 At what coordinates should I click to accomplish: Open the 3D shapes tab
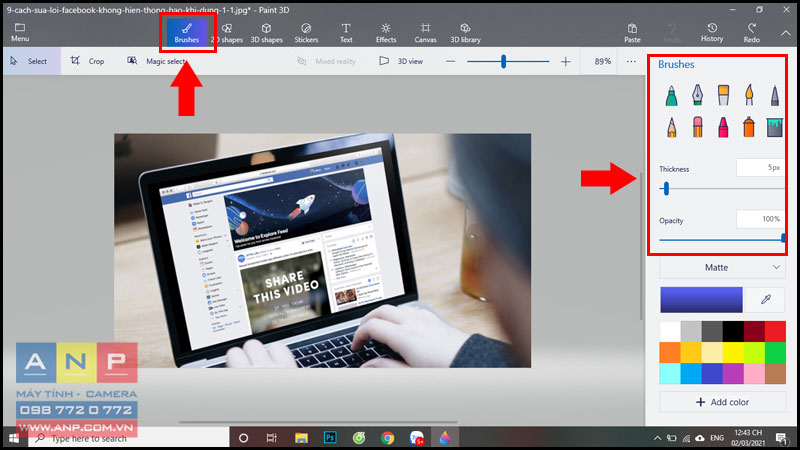pos(266,33)
